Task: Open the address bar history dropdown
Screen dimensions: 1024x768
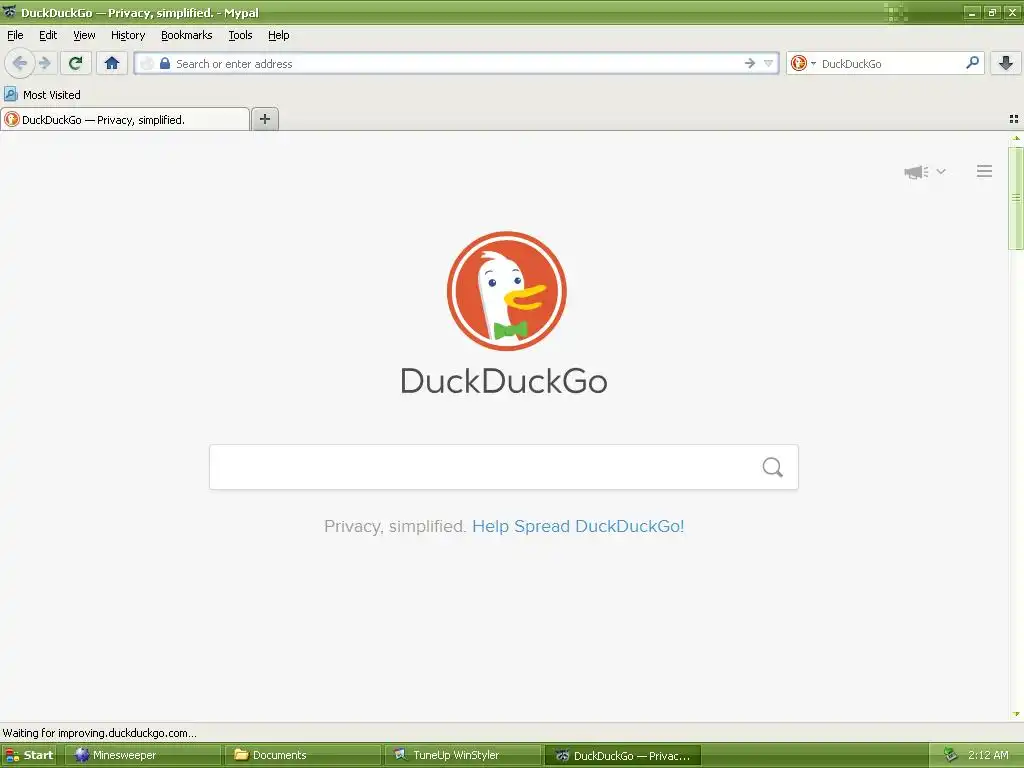Action: point(769,63)
